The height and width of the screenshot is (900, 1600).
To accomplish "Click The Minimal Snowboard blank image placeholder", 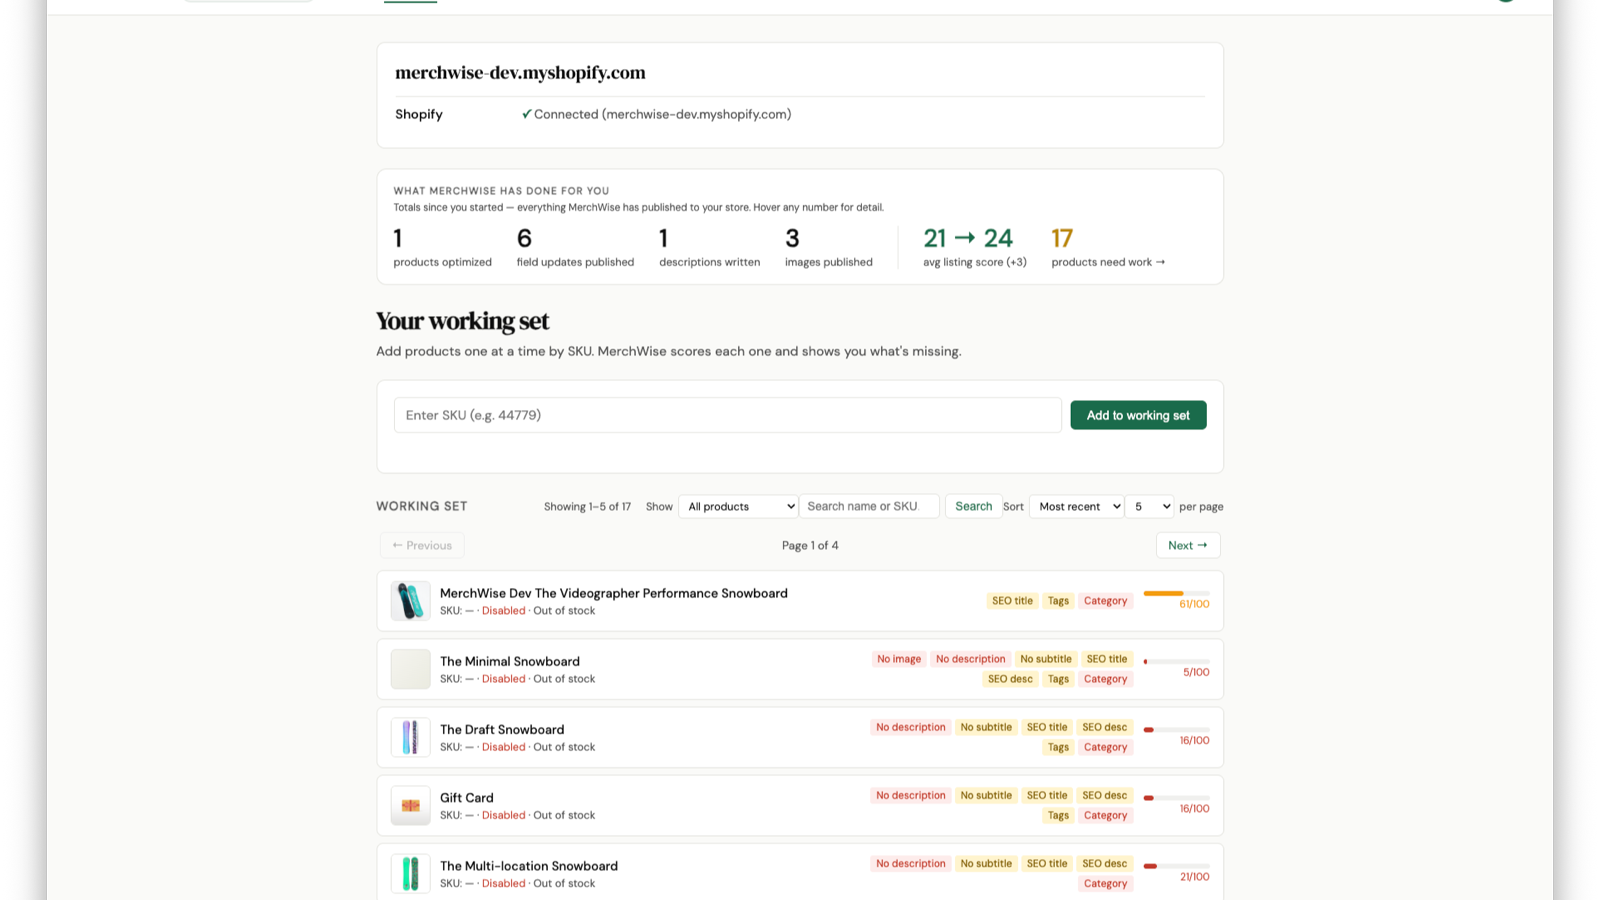I will coord(410,669).
